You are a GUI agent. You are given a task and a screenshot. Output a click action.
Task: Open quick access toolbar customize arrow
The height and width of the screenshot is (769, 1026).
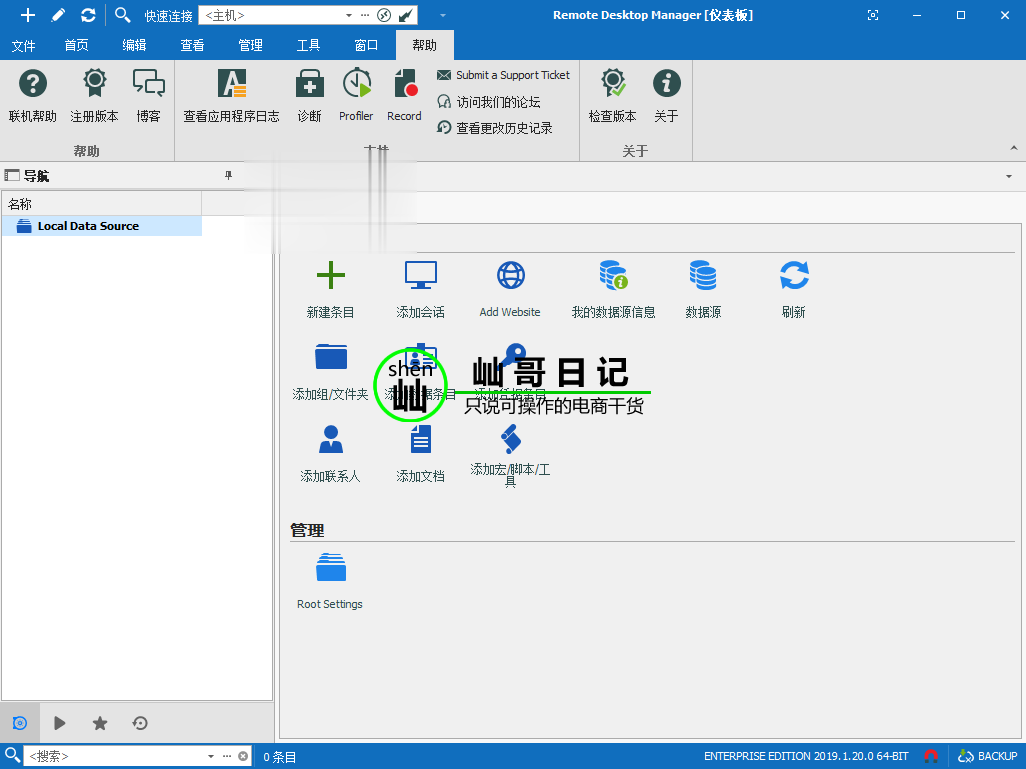click(x=443, y=15)
